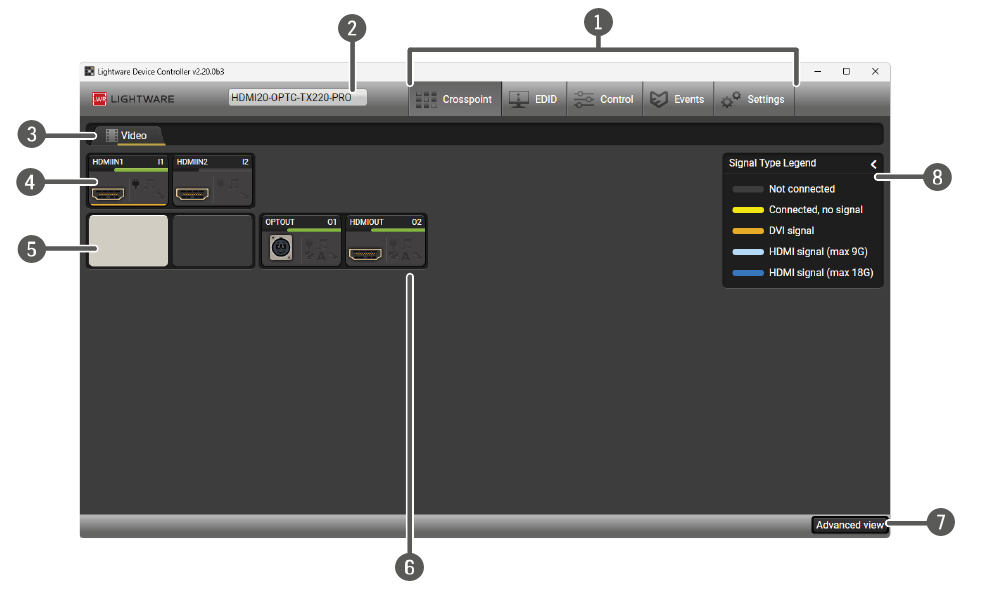Toggle the highlighted crosspoint connection square
The height and width of the screenshot is (597, 983).
click(x=128, y=241)
